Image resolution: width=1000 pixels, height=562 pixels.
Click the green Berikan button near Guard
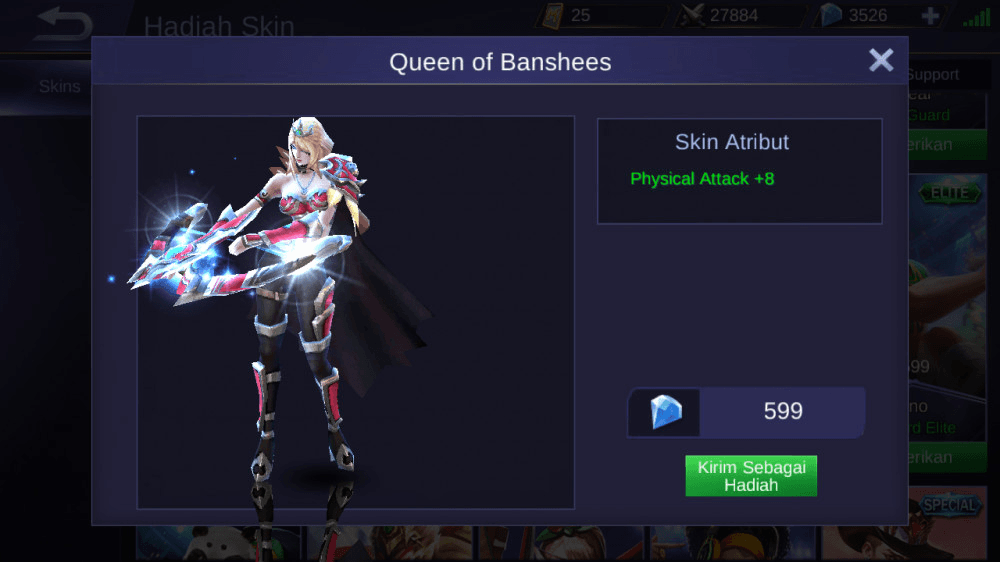pyautogui.click(x=947, y=145)
